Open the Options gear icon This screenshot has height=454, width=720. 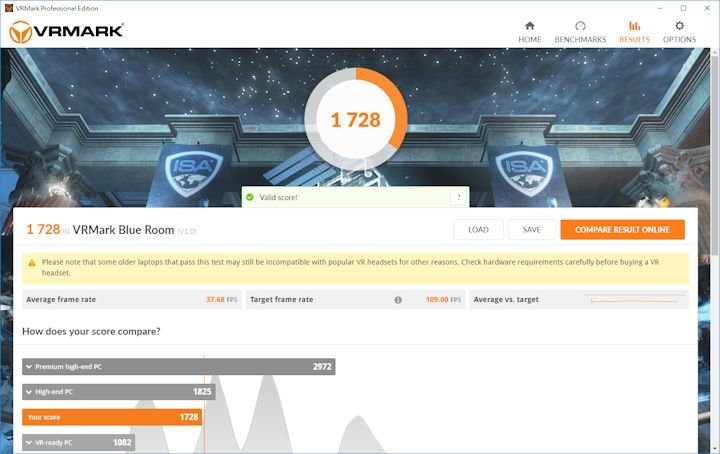click(x=679, y=26)
